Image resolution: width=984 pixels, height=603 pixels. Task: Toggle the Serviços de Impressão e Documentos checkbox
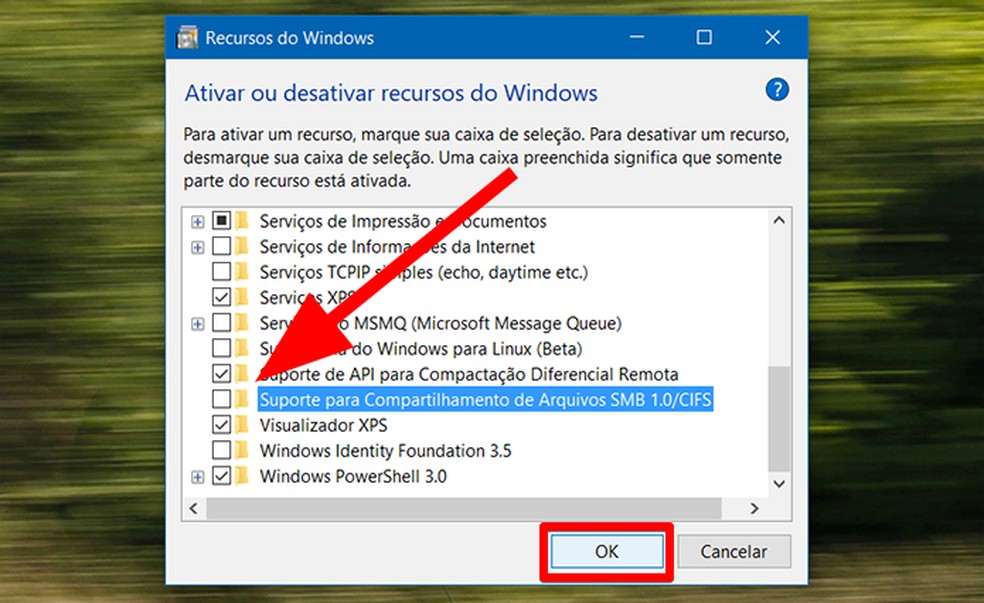point(222,221)
